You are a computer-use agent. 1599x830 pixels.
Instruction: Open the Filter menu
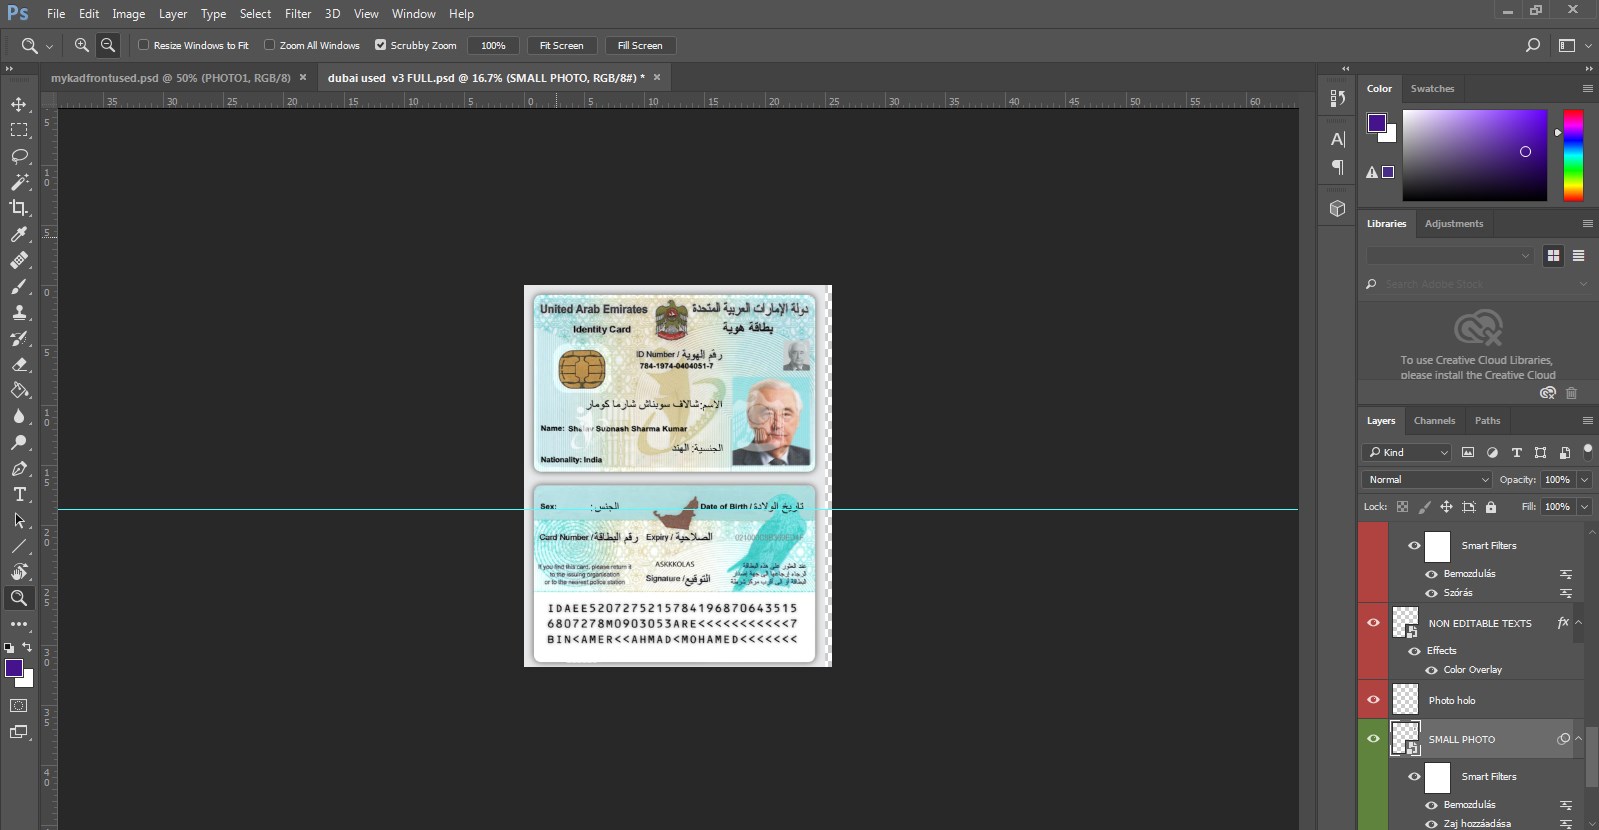tap(298, 14)
